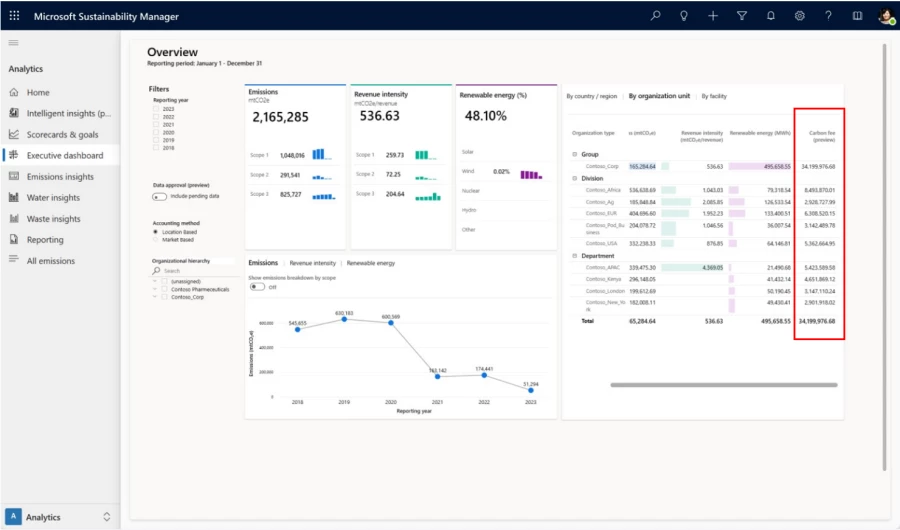The image size is (900, 530).
Task: Click the plus icon in header
Action: tap(713, 16)
